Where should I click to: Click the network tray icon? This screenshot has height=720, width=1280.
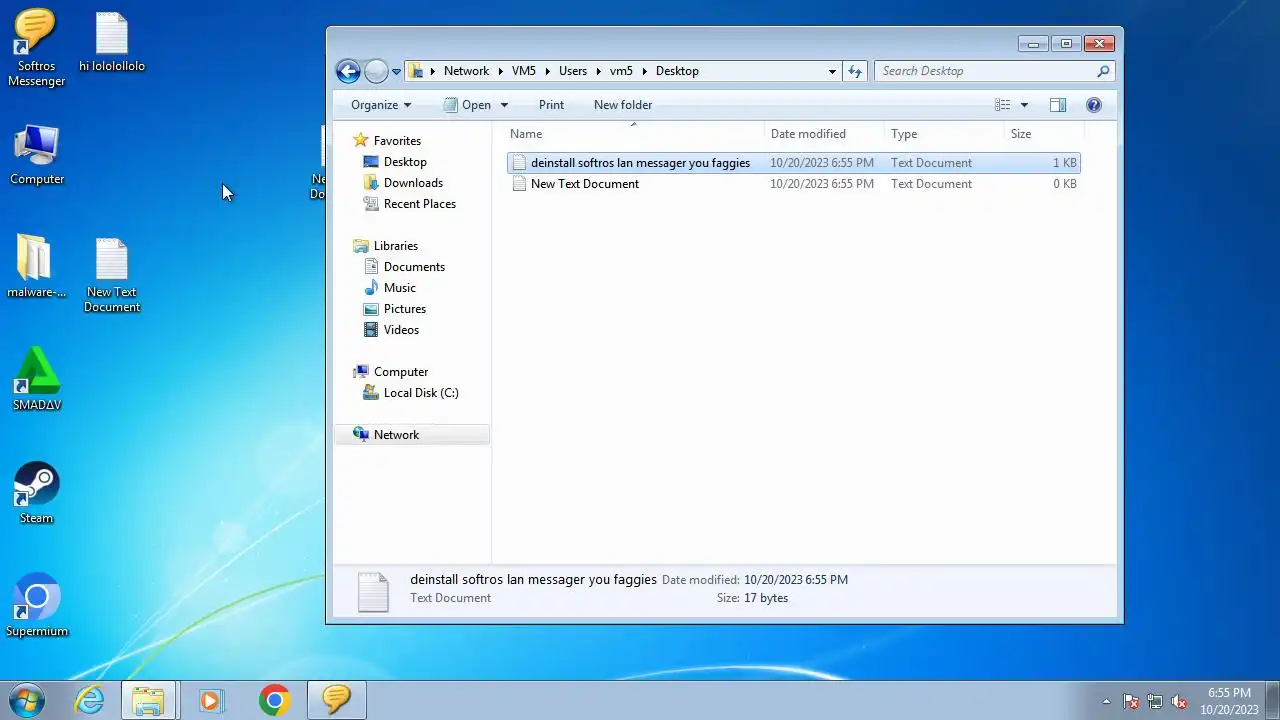[x=1155, y=701]
